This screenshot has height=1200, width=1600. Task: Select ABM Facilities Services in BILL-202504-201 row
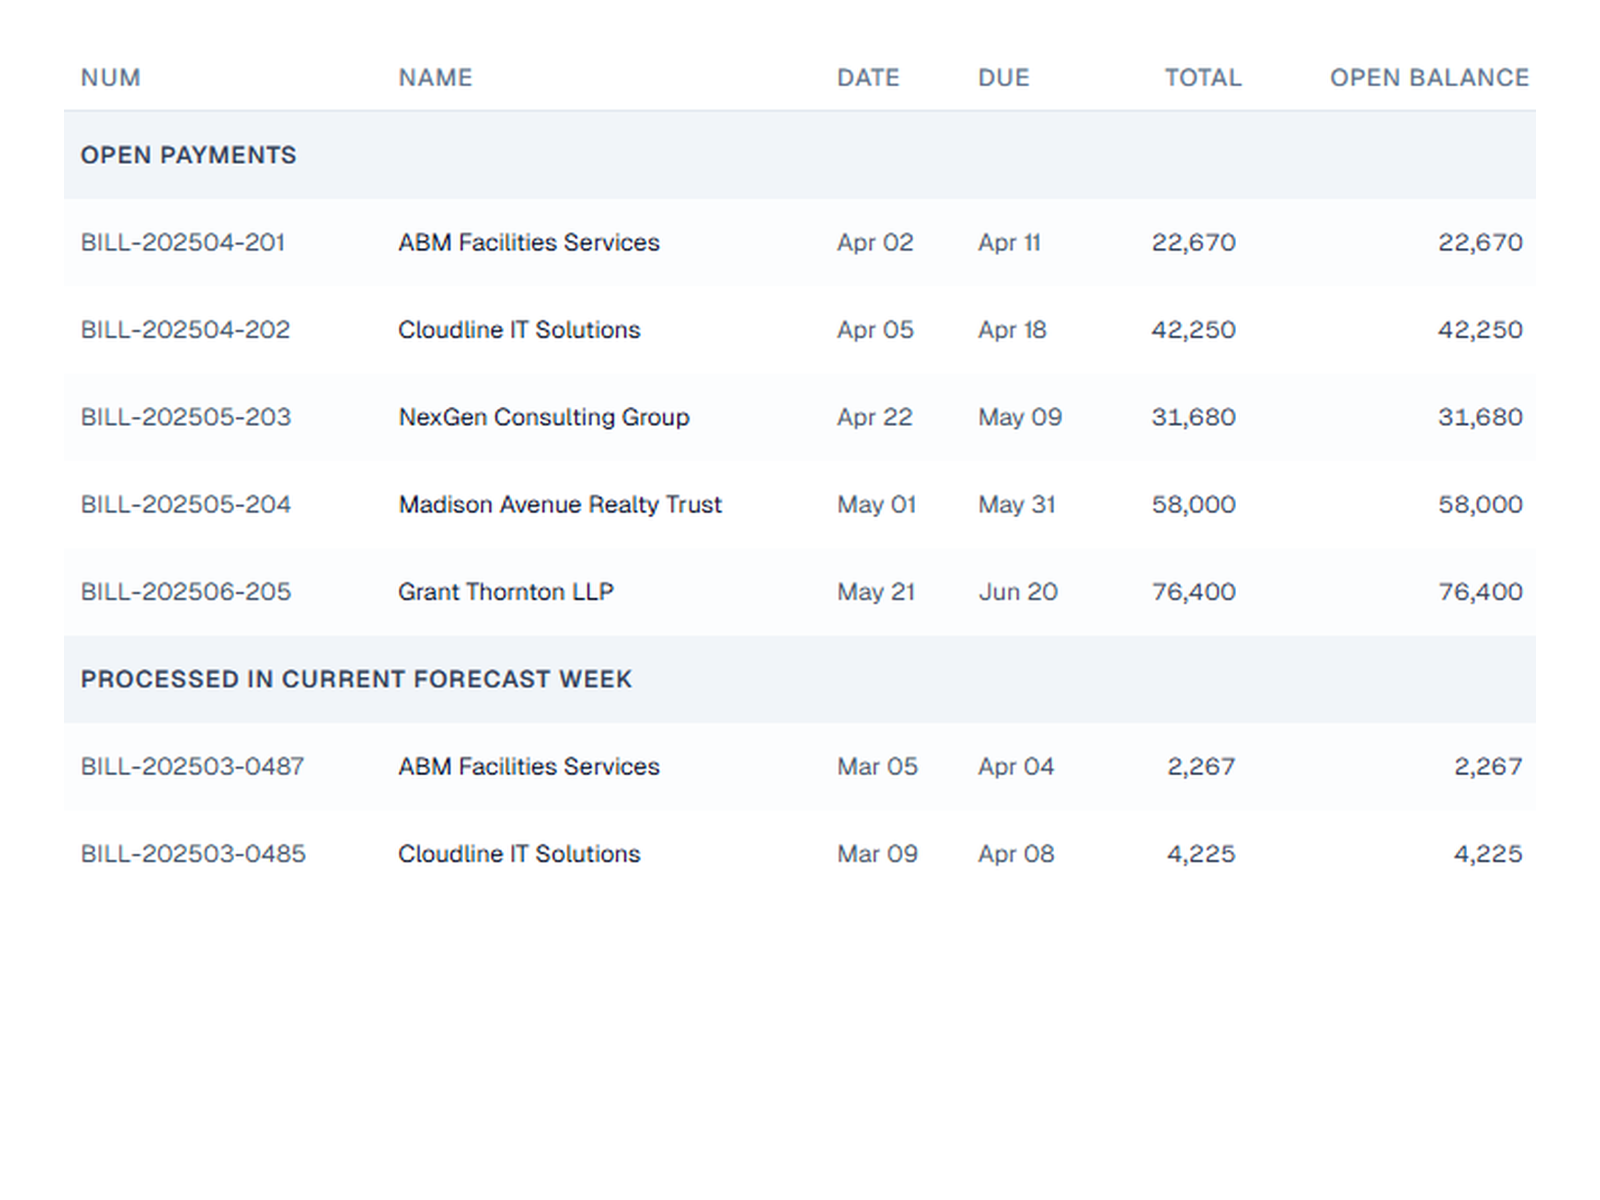coord(529,242)
